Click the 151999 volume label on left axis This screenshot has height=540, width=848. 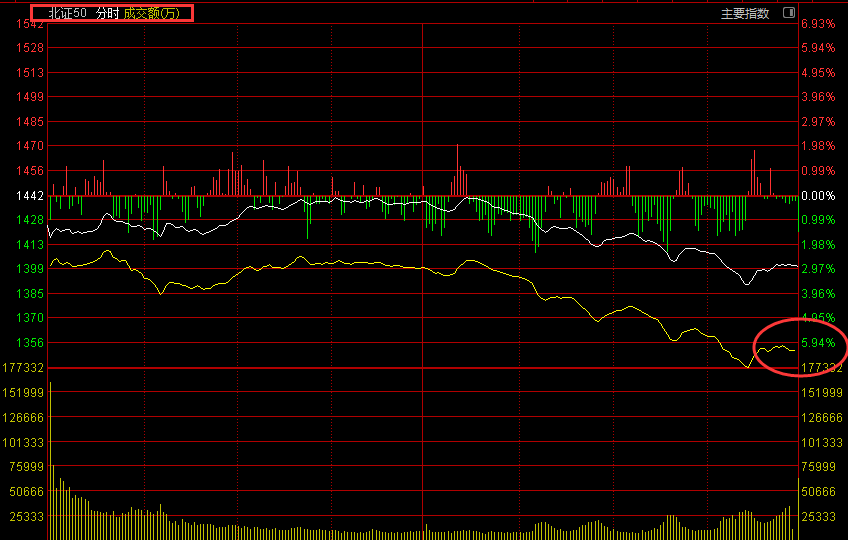(23, 392)
